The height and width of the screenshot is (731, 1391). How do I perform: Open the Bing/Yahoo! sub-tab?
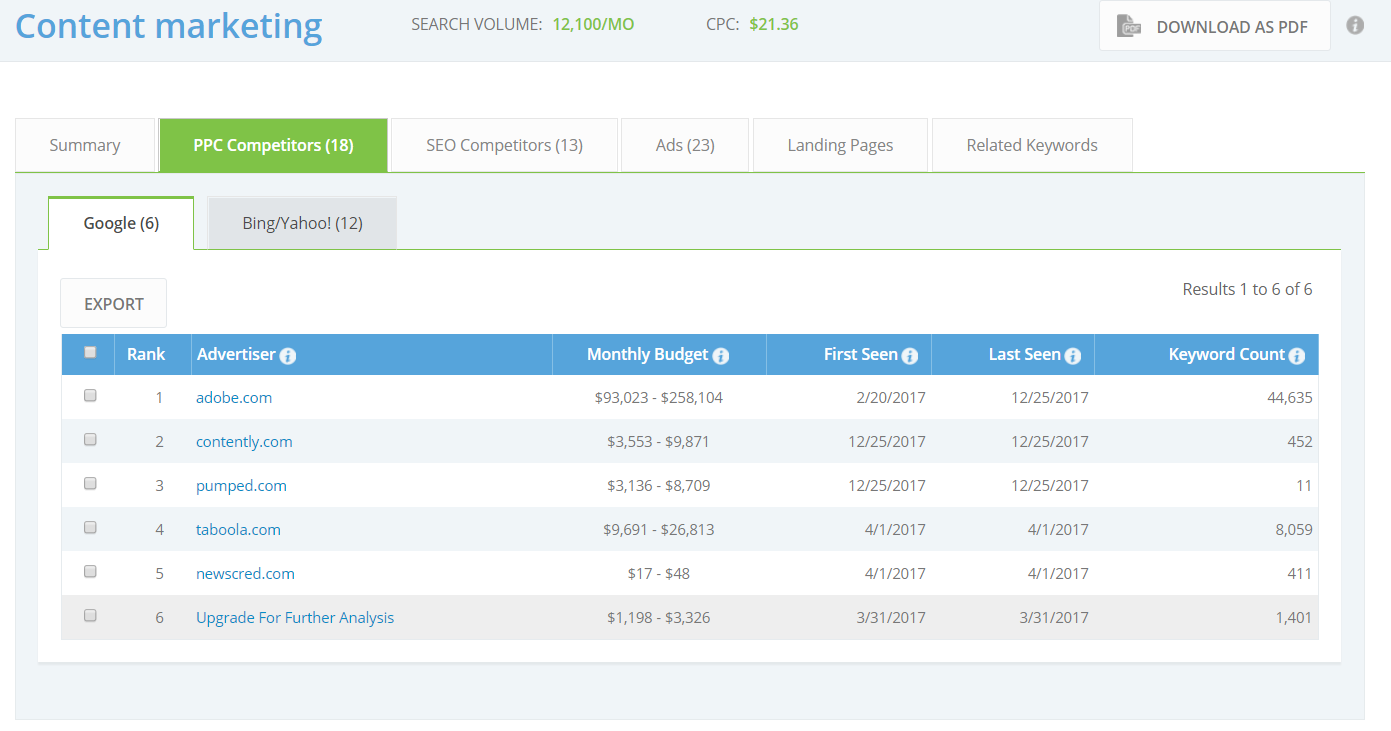click(x=302, y=223)
